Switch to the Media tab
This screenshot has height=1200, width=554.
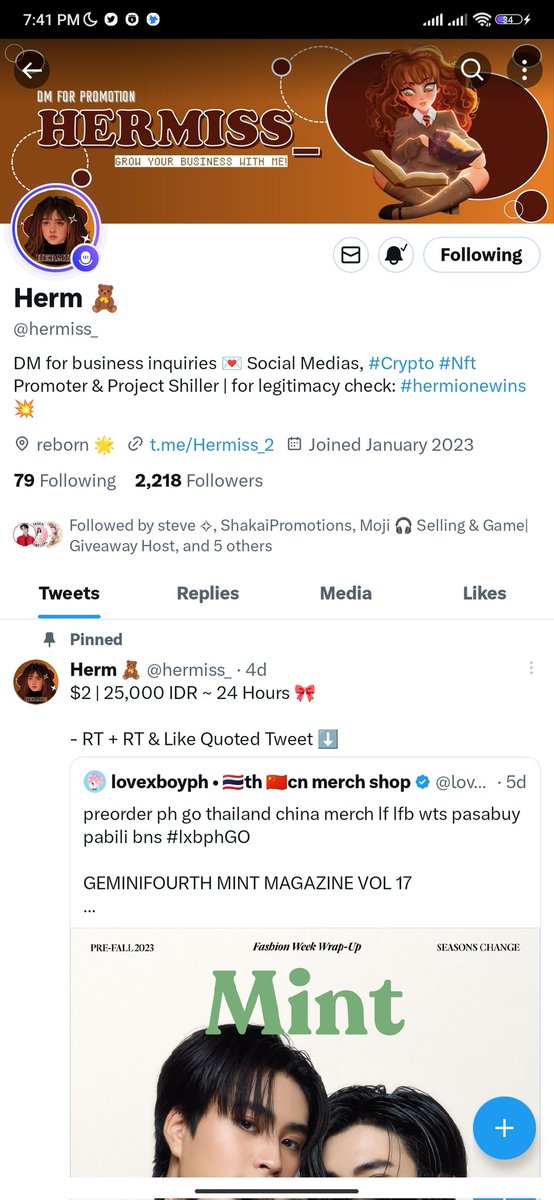pos(346,593)
